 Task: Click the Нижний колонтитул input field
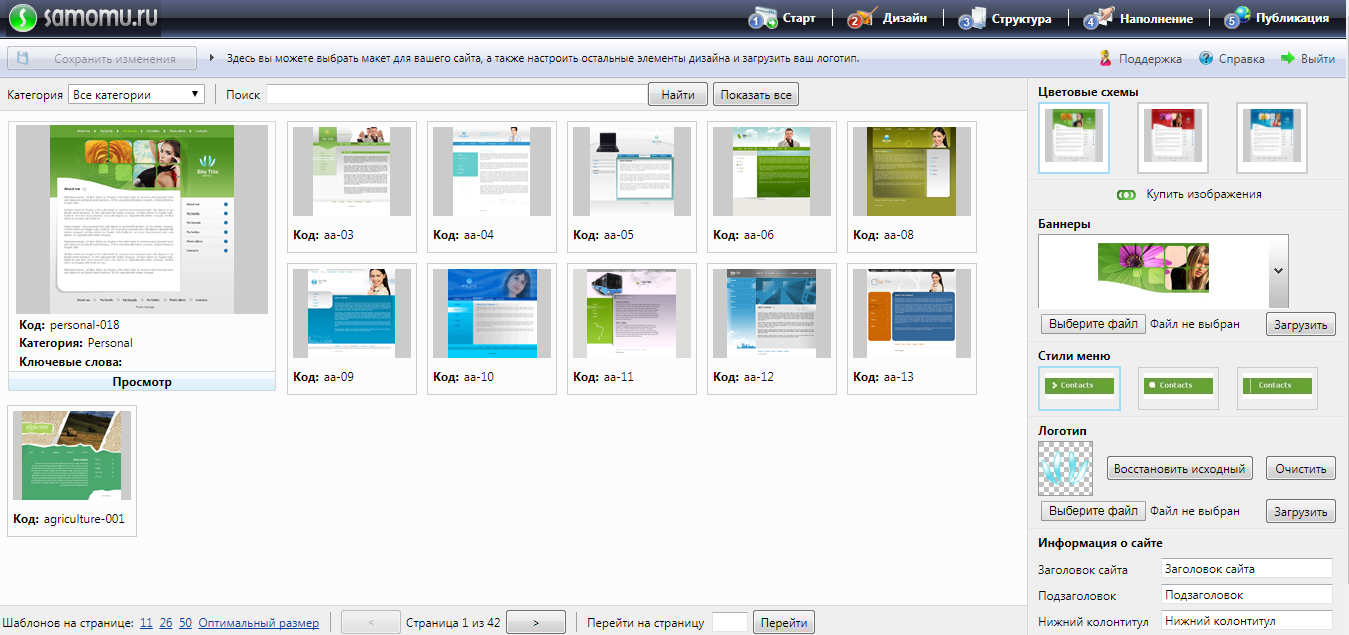(x=1247, y=621)
